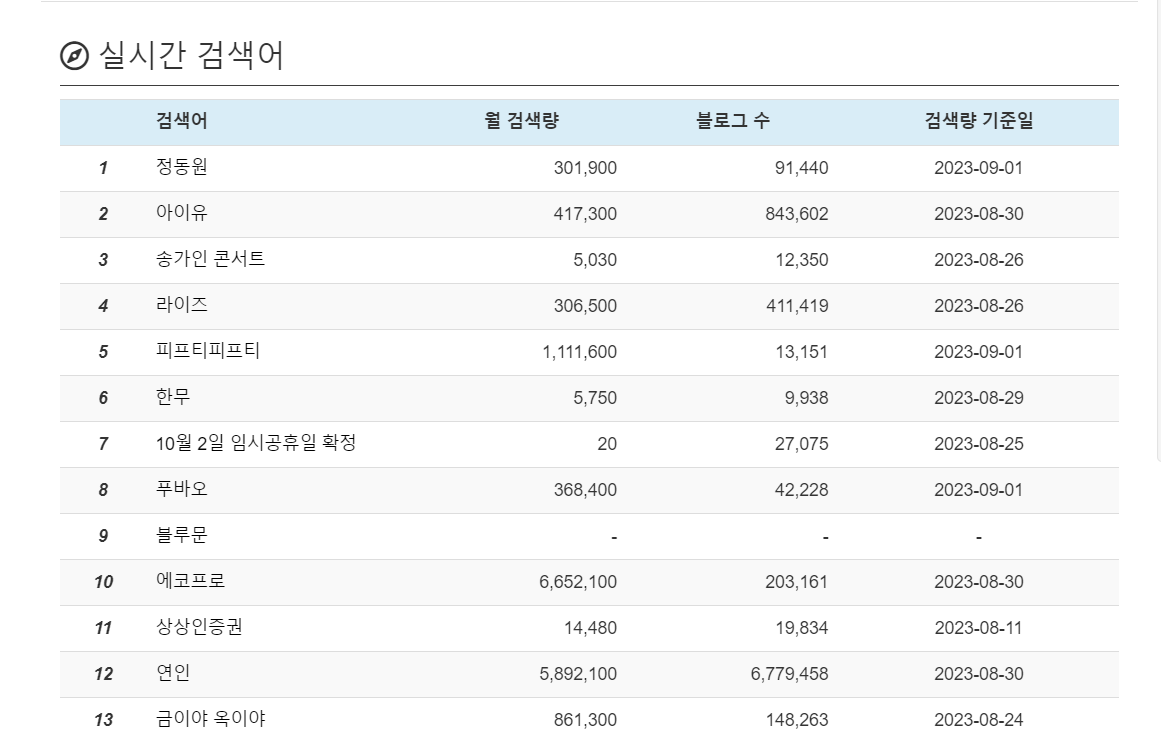Open the 정동원 search term entry

[182, 167]
